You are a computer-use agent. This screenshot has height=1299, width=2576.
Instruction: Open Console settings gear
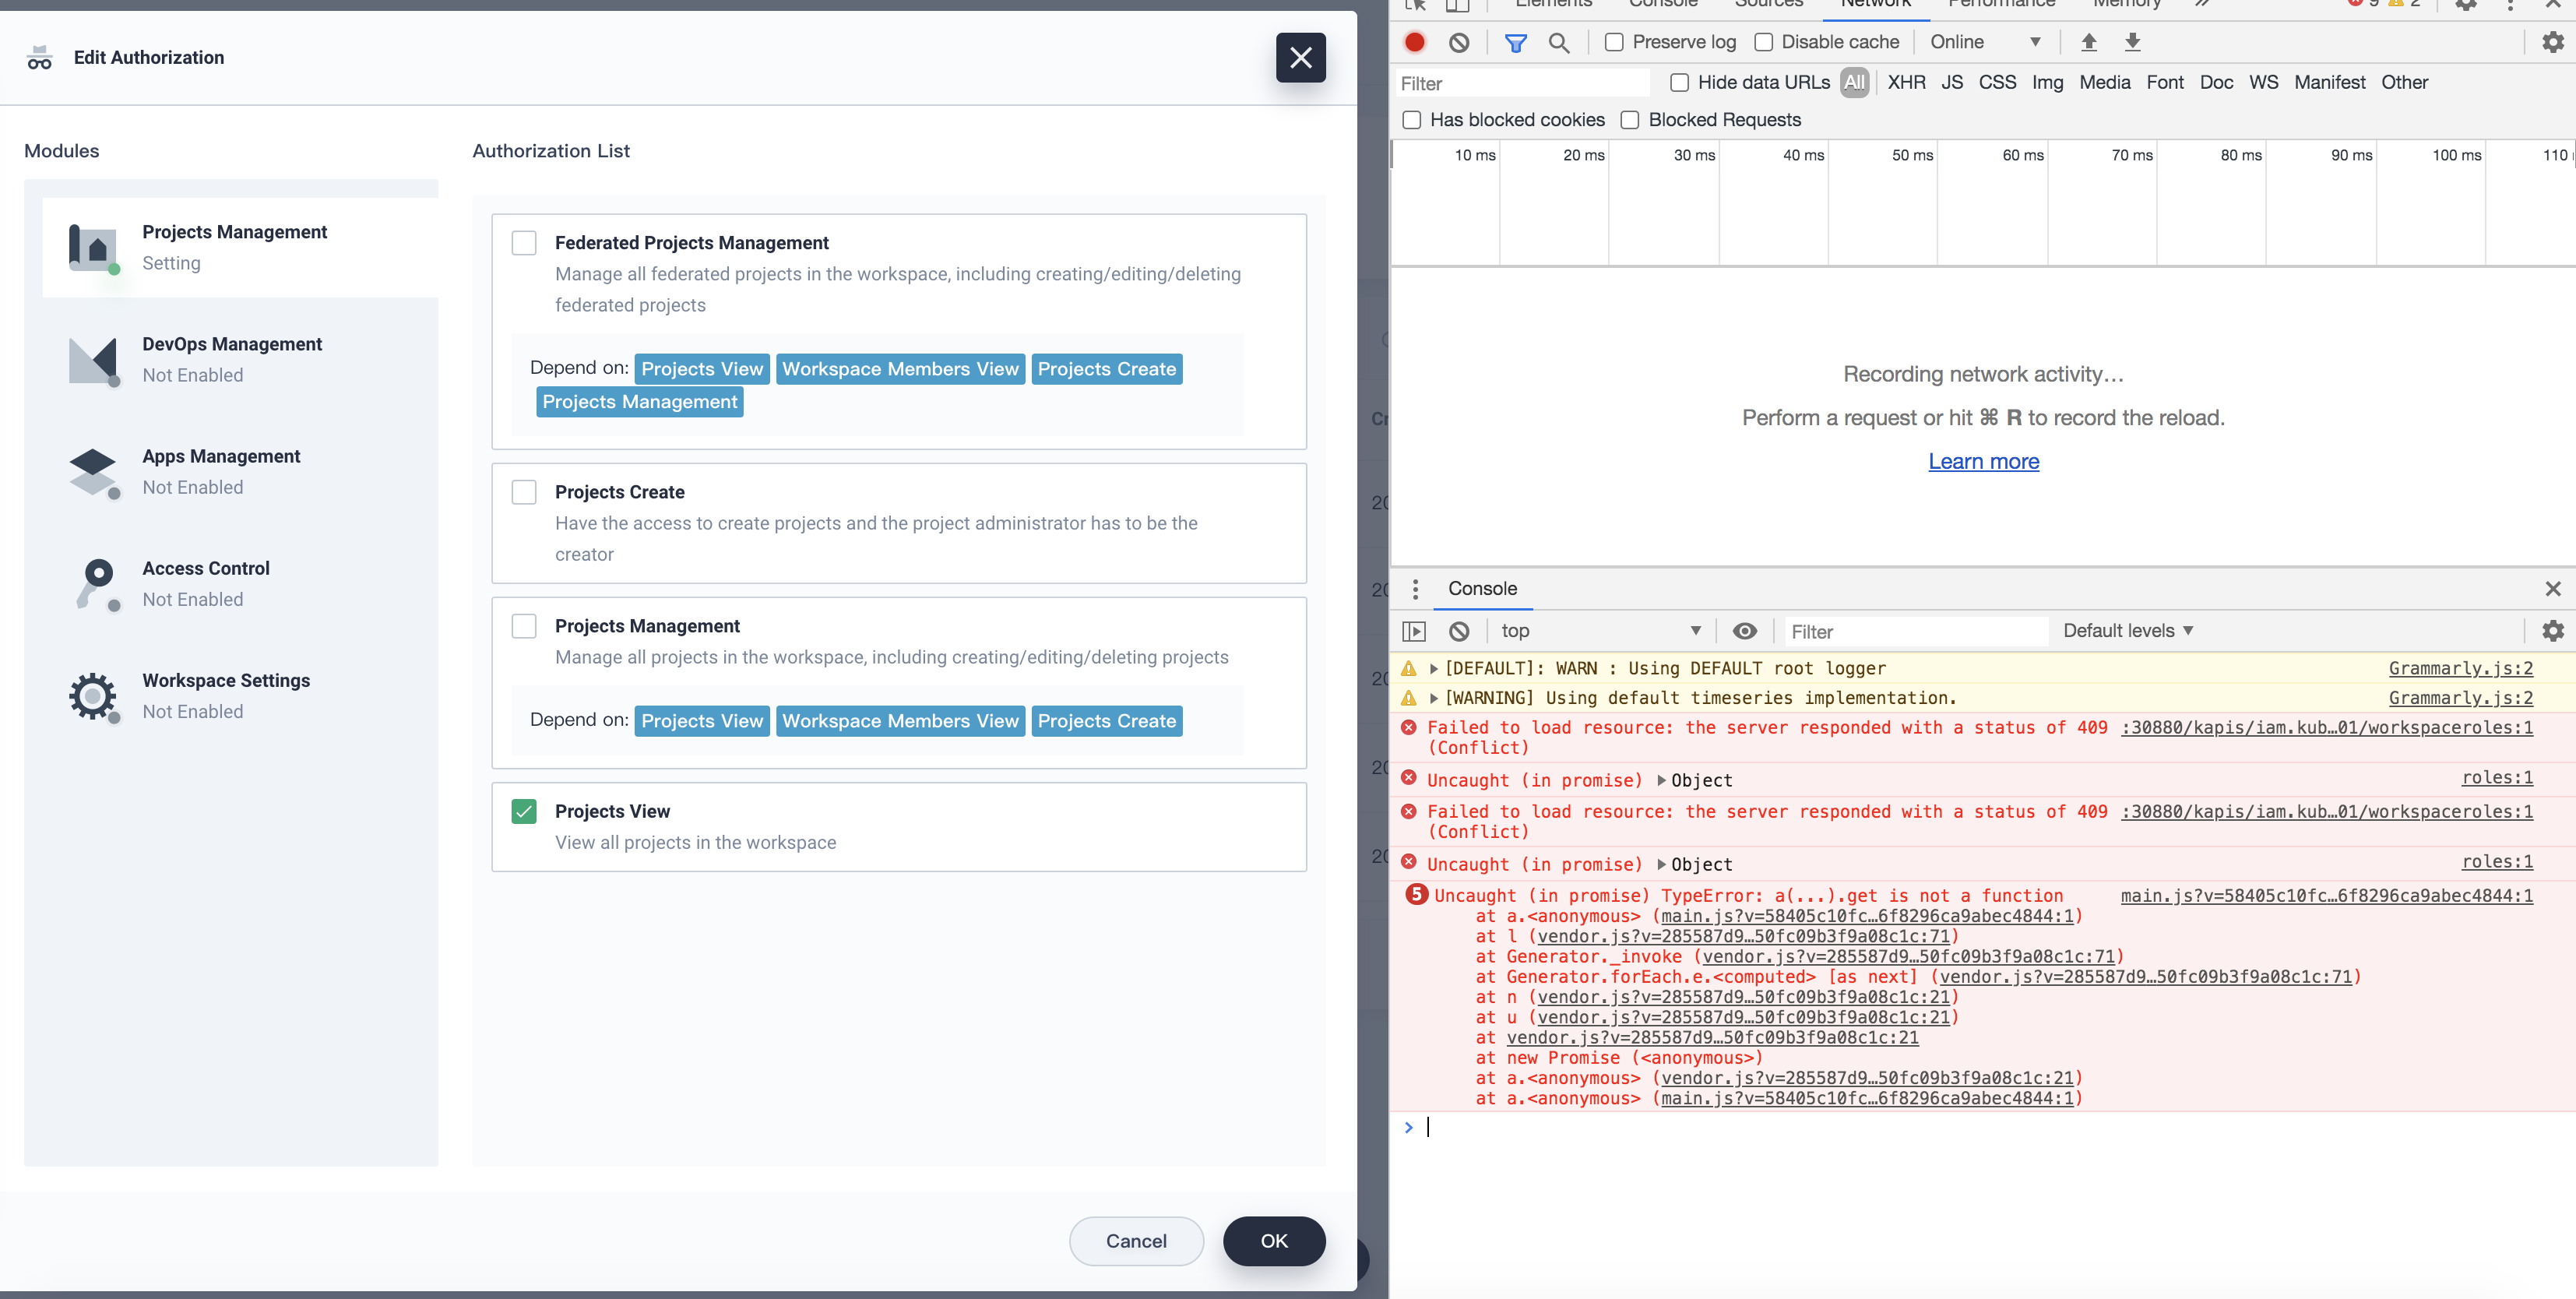[2552, 631]
